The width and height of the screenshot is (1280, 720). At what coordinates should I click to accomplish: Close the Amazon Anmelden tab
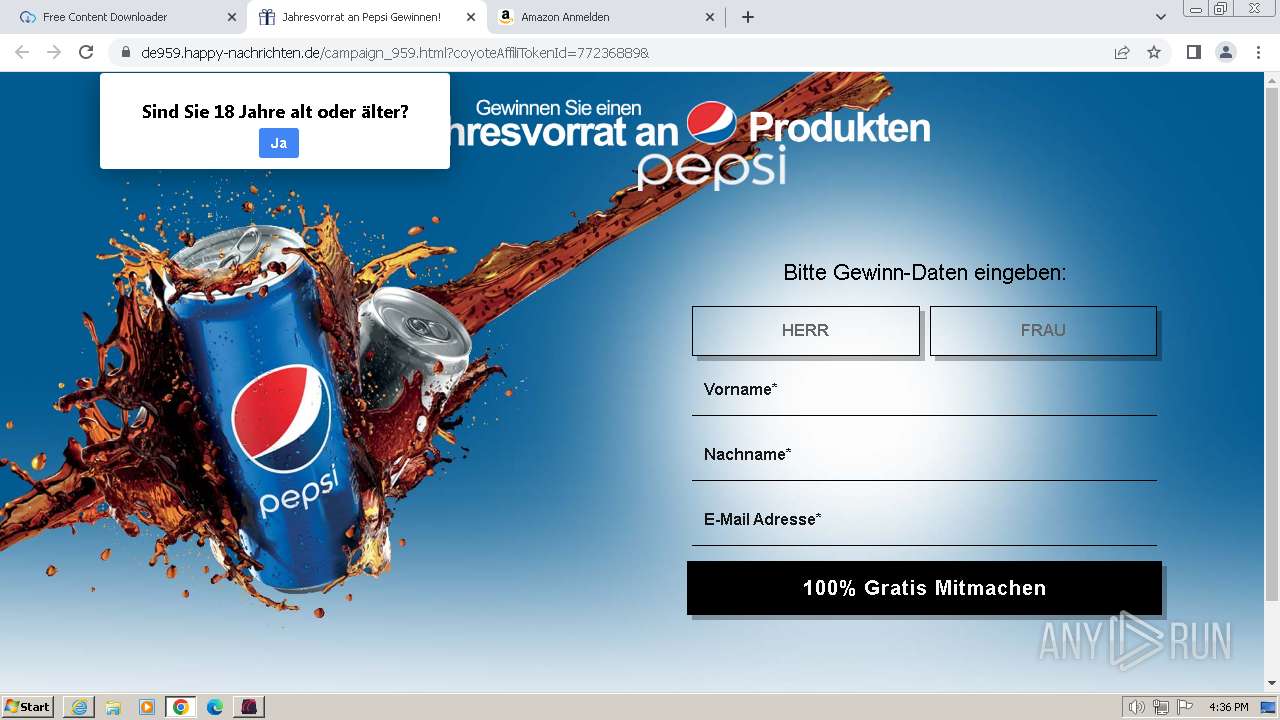(x=709, y=17)
